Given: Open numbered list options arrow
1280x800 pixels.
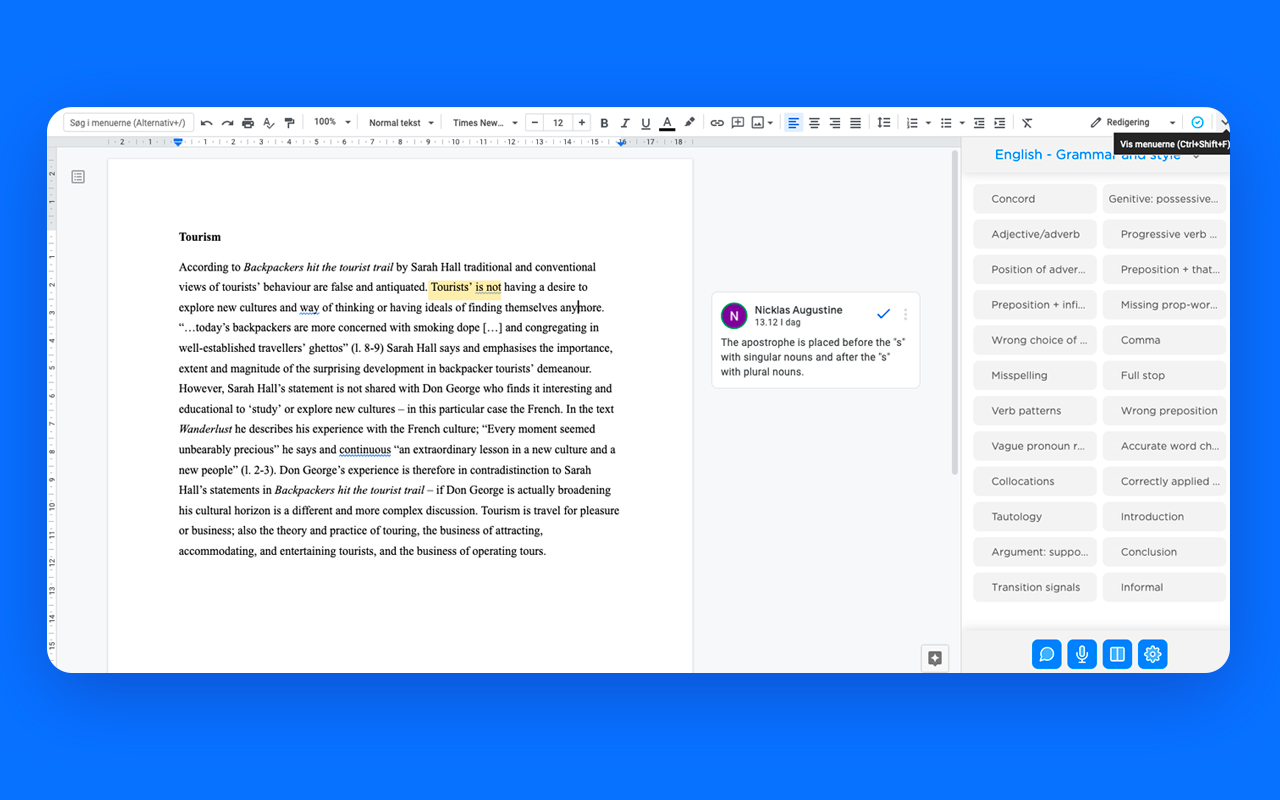Looking at the screenshot, I should coord(928,123).
